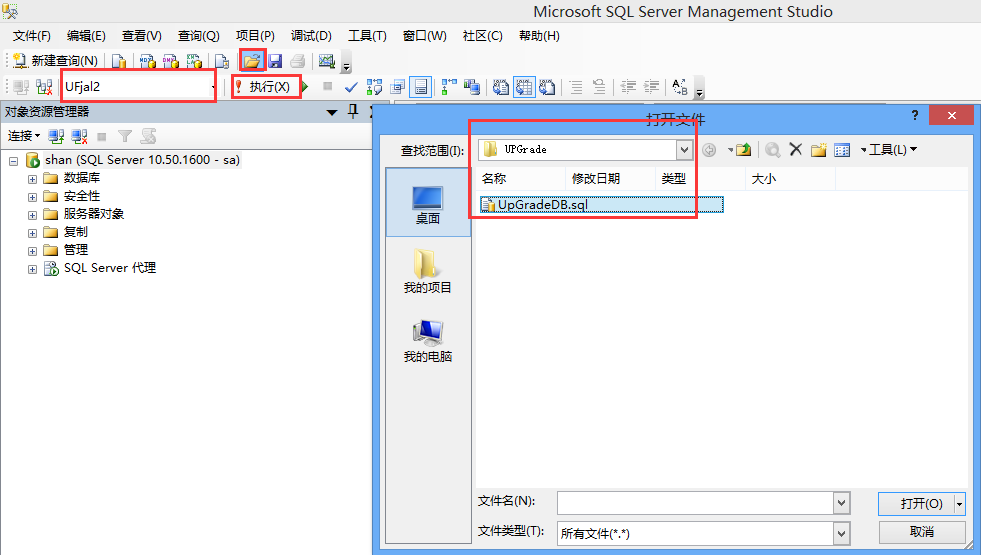This screenshot has width=981, height=555.
Task: Open the UFjal2 database dropdown
Action: tap(213, 86)
